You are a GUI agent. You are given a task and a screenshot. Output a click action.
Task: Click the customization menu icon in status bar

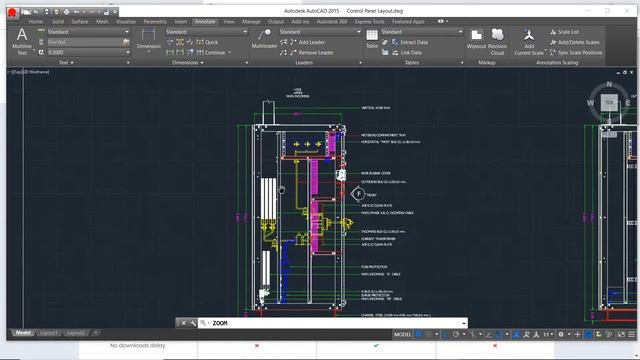(631, 334)
